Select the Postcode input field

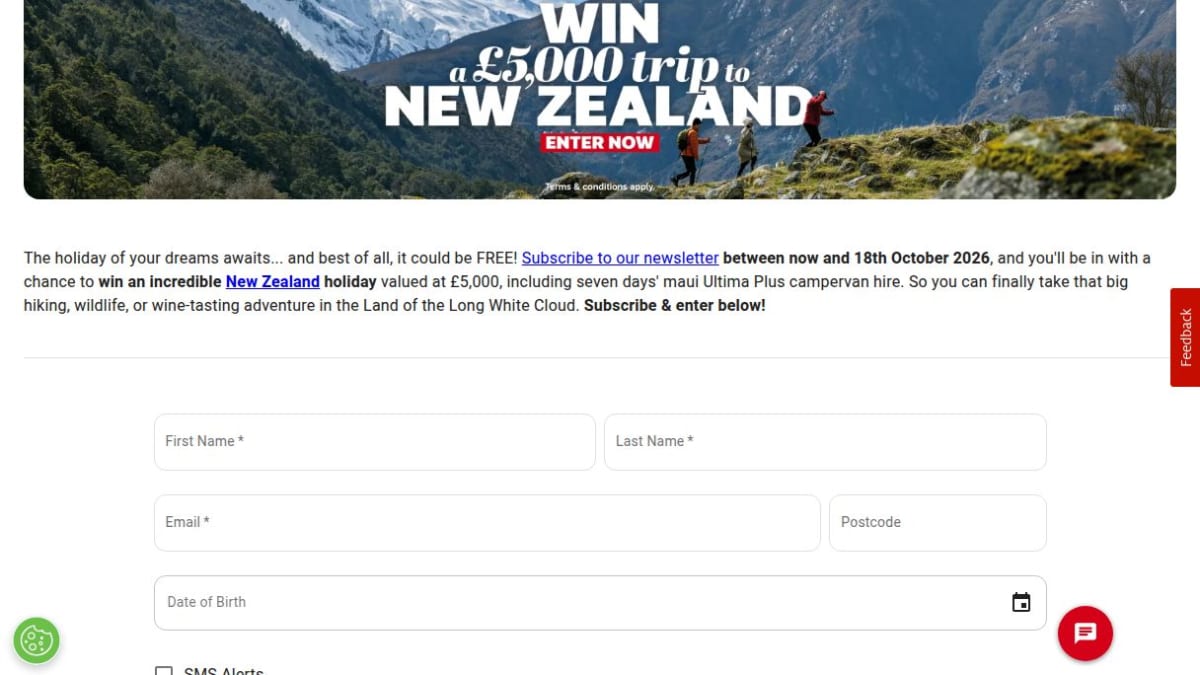[x=938, y=523]
